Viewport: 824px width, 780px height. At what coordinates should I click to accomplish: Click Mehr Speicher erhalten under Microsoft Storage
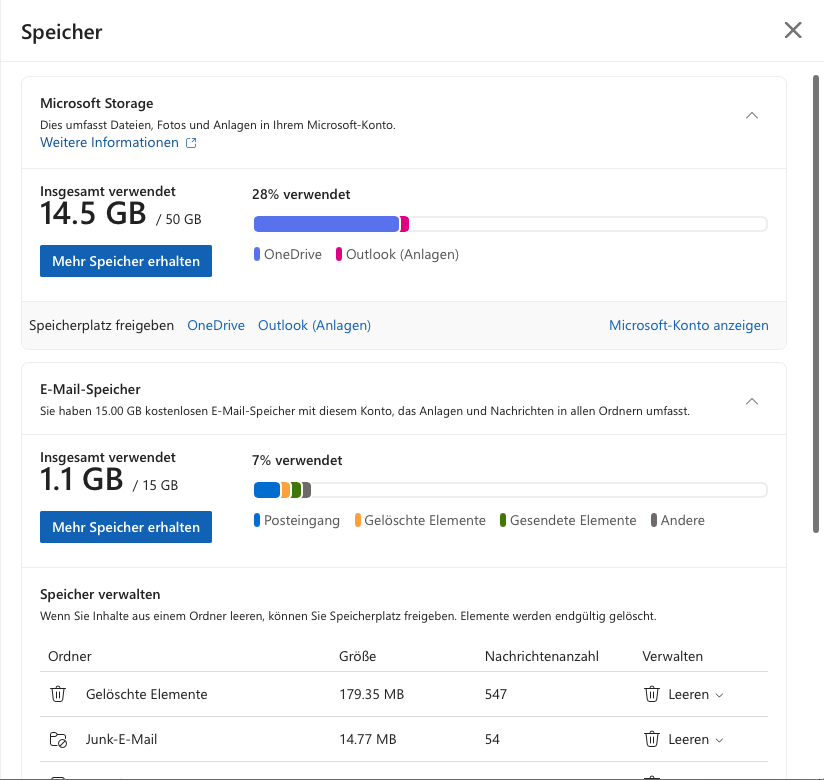pyautogui.click(x=126, y=261)
